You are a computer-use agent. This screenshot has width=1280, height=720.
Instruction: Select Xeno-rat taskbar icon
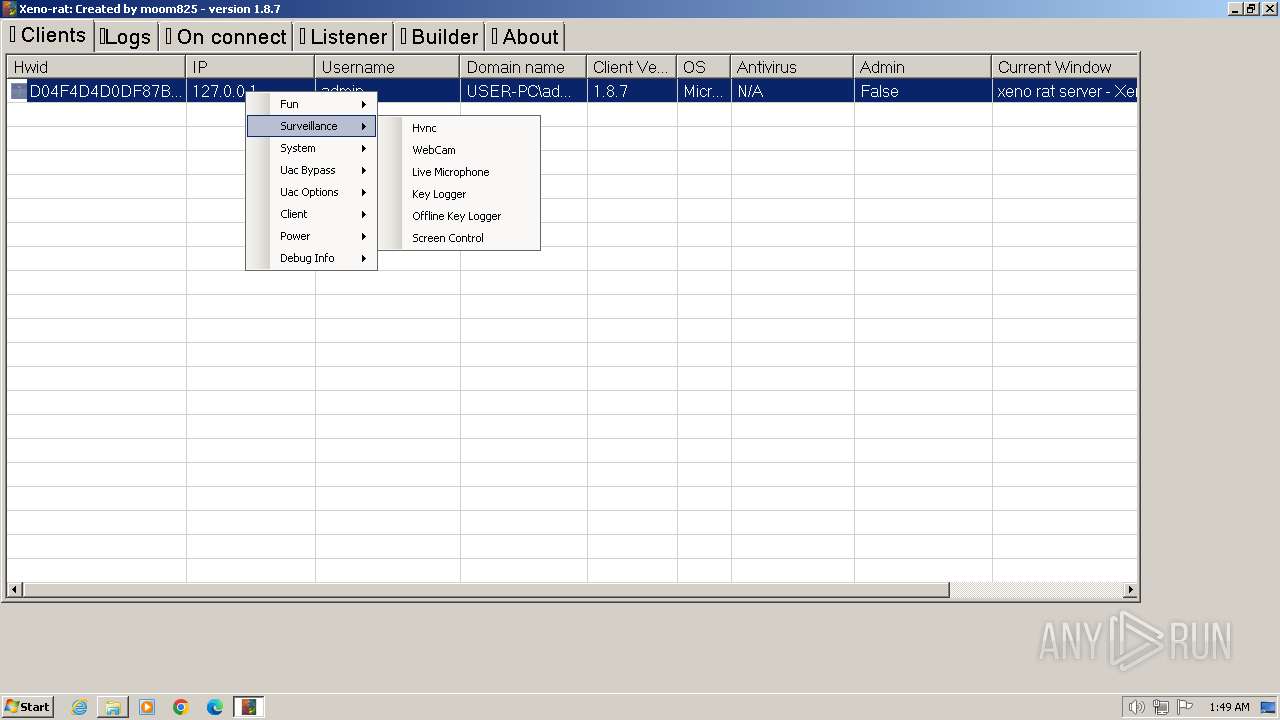coord(249,707)
